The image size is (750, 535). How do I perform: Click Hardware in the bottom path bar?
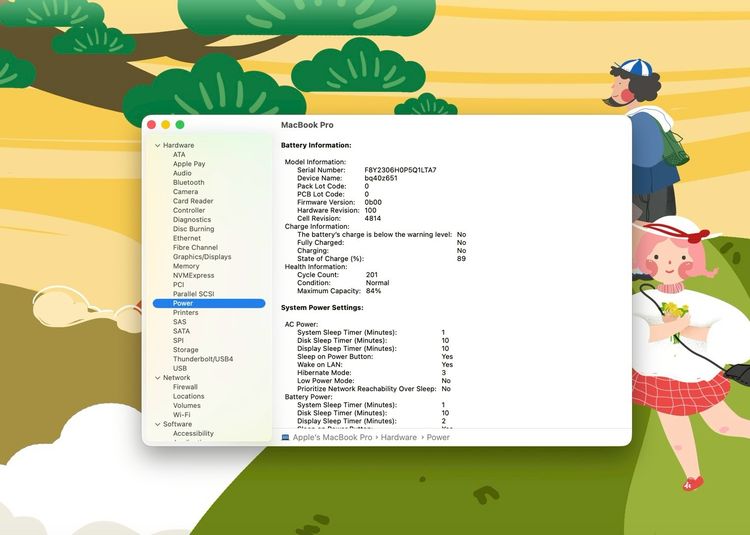pyautogui.click(x=399, y=437)
